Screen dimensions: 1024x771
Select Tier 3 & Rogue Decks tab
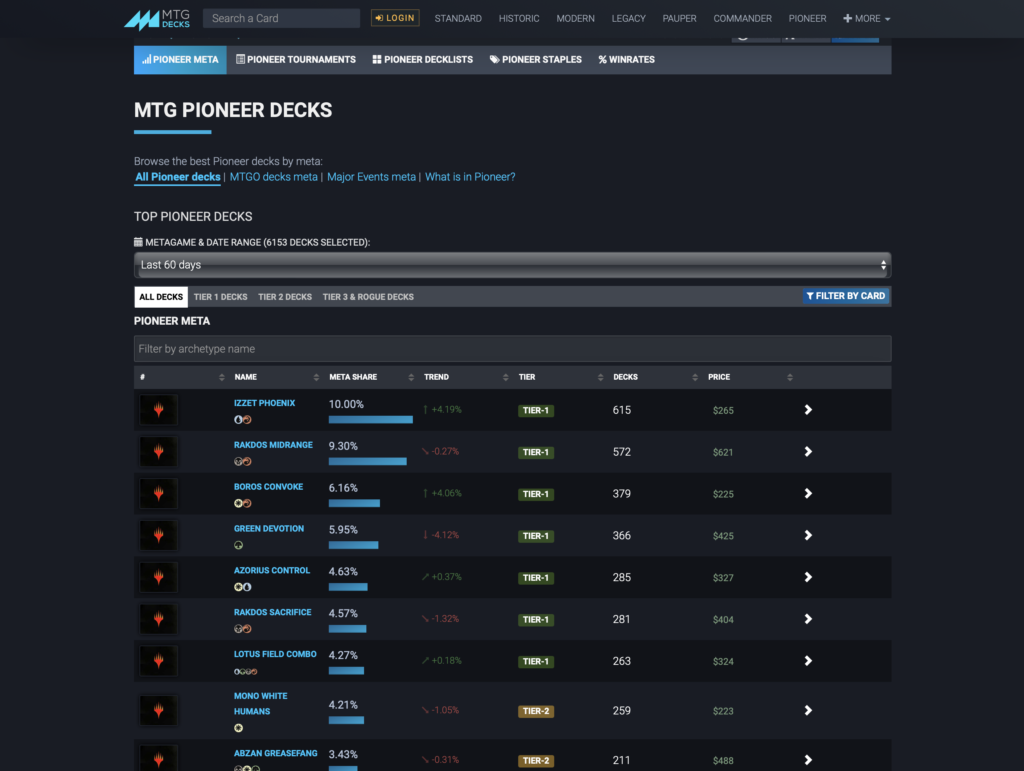coord(368,297)
